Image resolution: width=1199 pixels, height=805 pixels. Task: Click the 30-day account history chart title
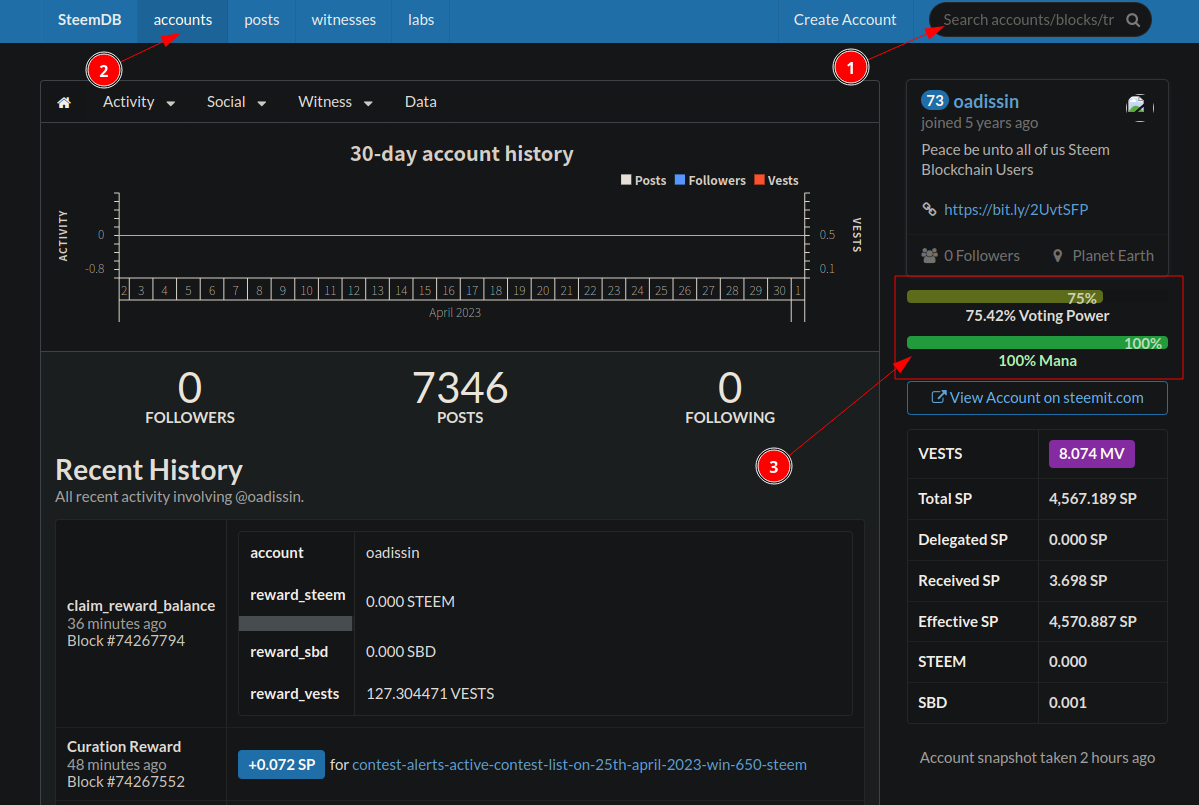pos(462,154)
